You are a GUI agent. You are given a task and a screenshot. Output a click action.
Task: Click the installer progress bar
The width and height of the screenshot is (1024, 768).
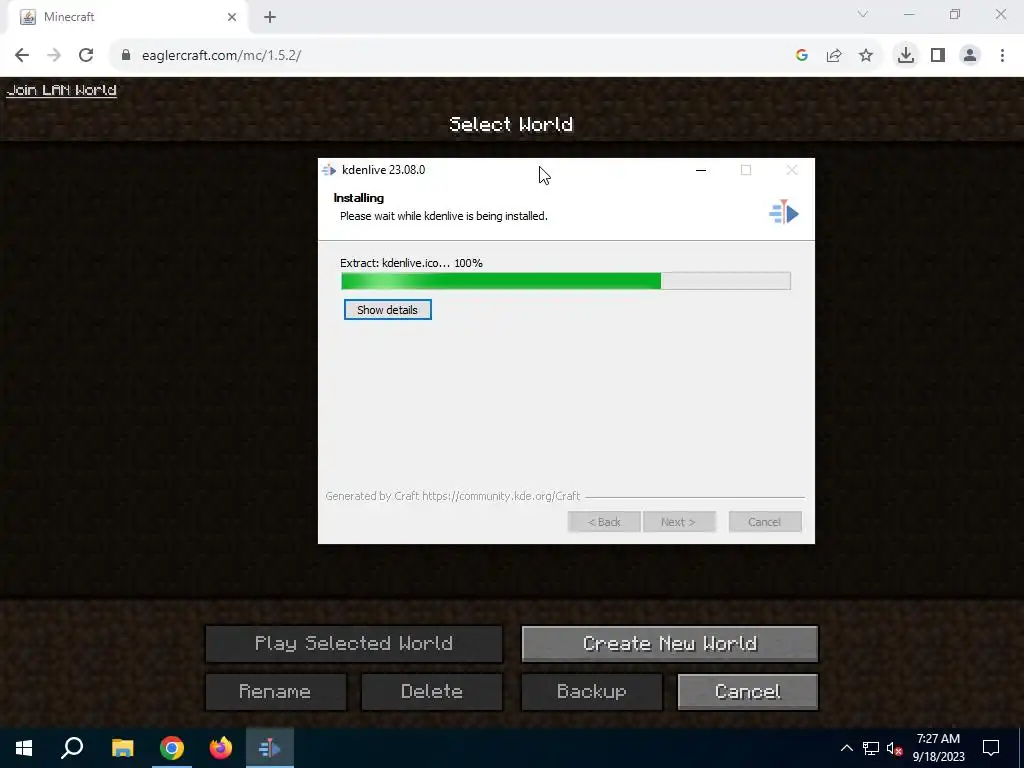(566, 281)
